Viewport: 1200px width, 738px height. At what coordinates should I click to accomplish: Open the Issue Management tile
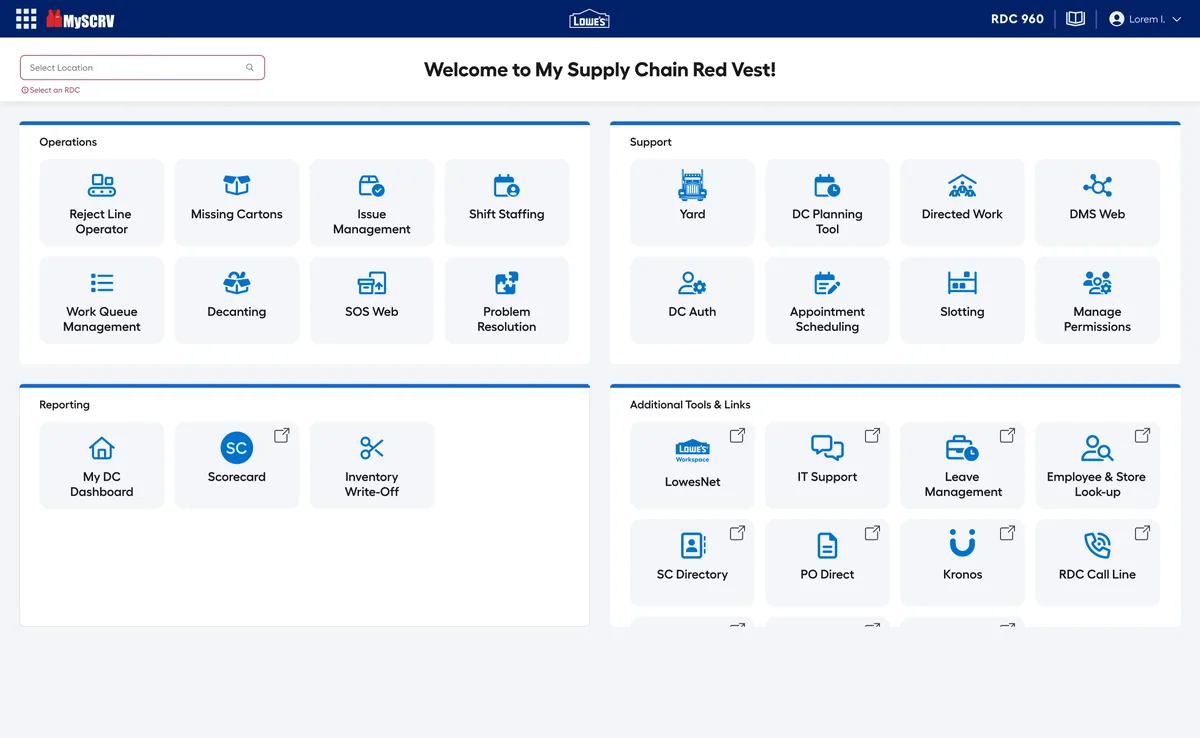(372, 203)
